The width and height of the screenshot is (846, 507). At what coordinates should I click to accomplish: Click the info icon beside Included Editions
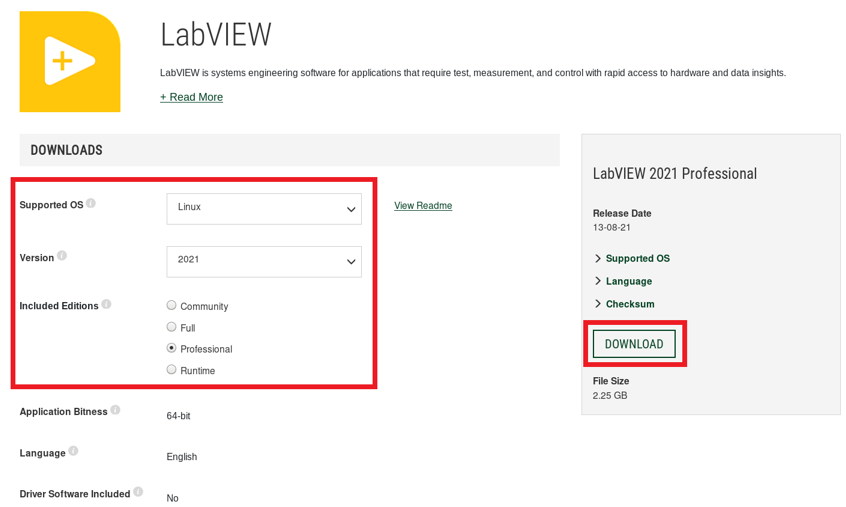[106, 304]
